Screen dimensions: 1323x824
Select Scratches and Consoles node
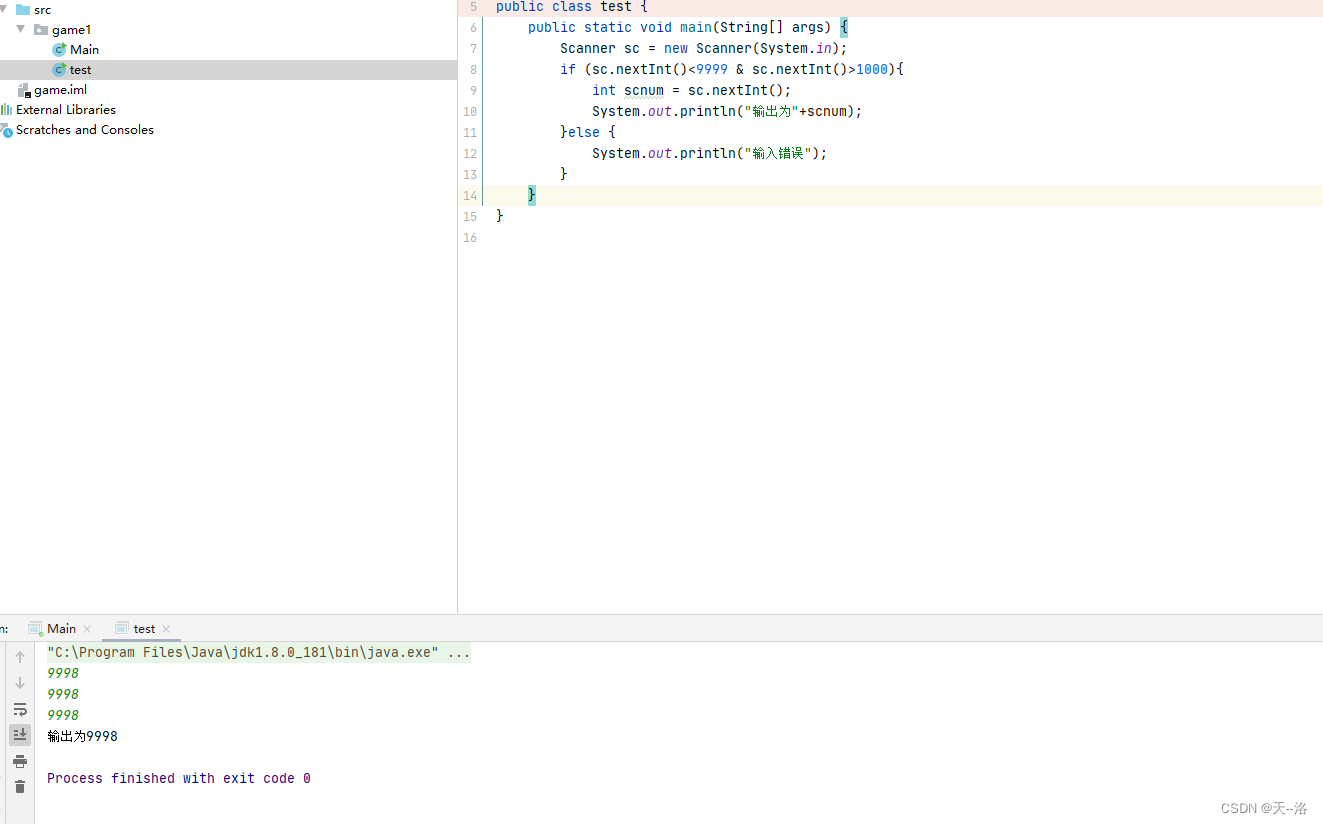pyautogui.click(x=85, y=130)
